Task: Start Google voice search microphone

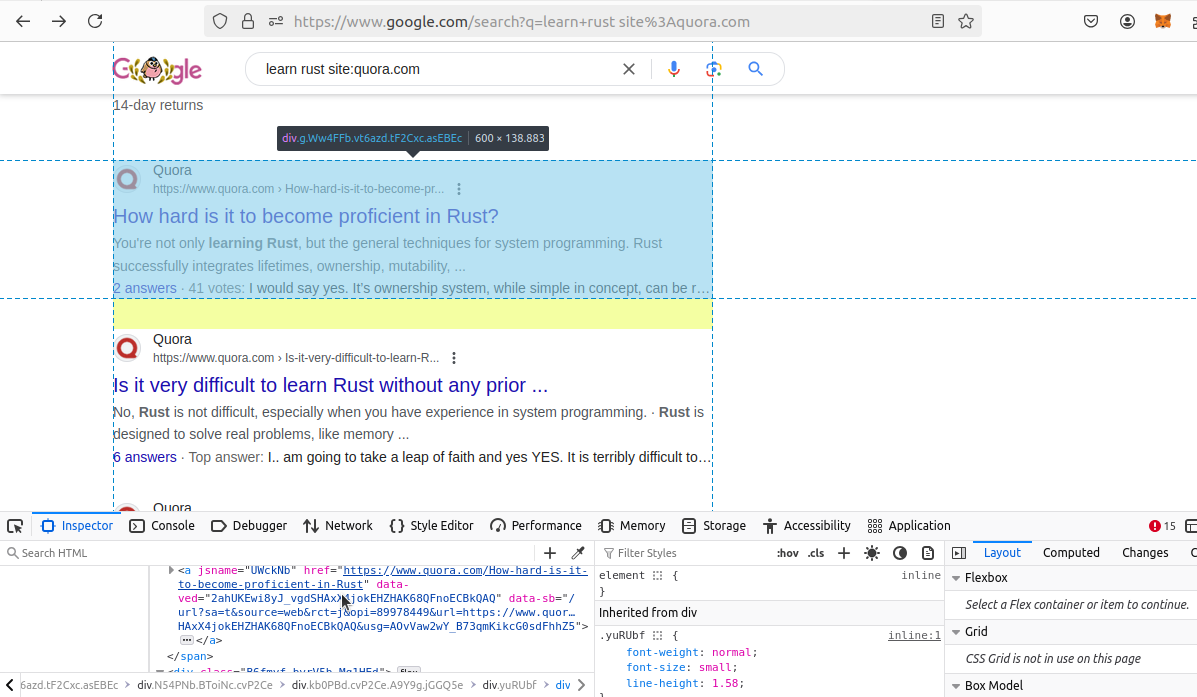Action: tap(673, 69)
